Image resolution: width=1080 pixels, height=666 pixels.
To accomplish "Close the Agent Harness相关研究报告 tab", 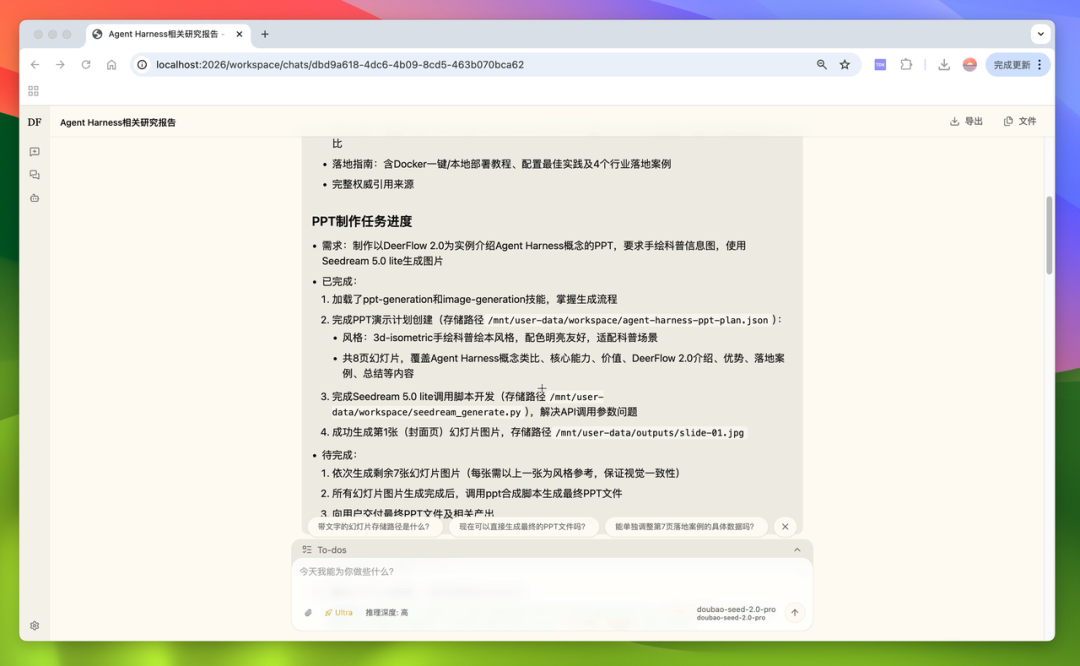I will tap(239, 34).
